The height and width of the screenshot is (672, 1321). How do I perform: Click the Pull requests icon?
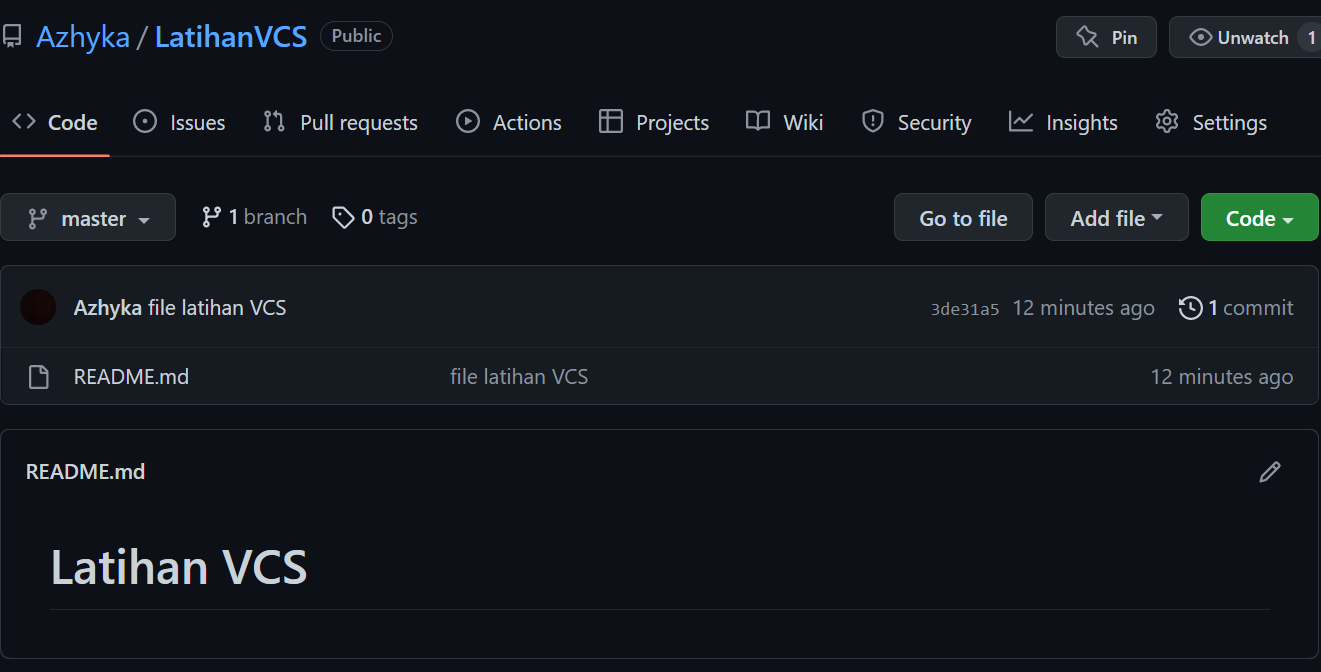coord(271,121)
